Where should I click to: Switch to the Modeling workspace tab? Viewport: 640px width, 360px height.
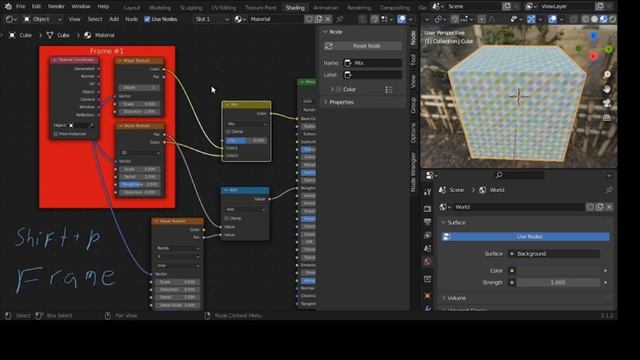[x=160, y=8]
